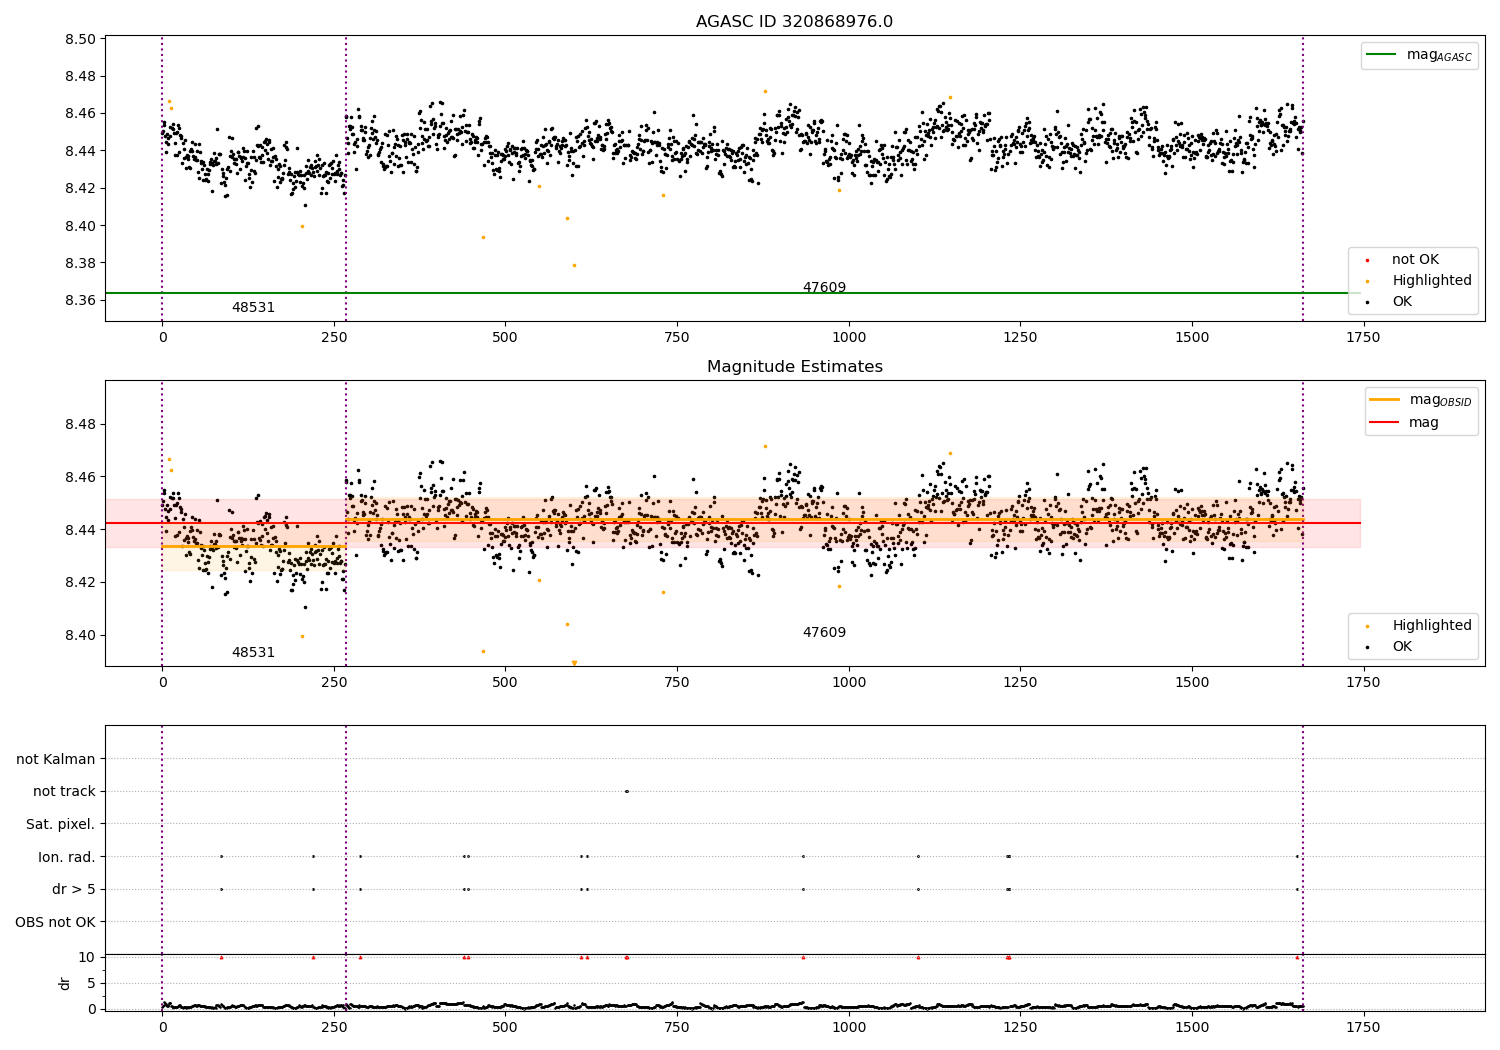
Task: Click the 'Highlighted' legend entry in middle plot
Action: coord(1431,626)
